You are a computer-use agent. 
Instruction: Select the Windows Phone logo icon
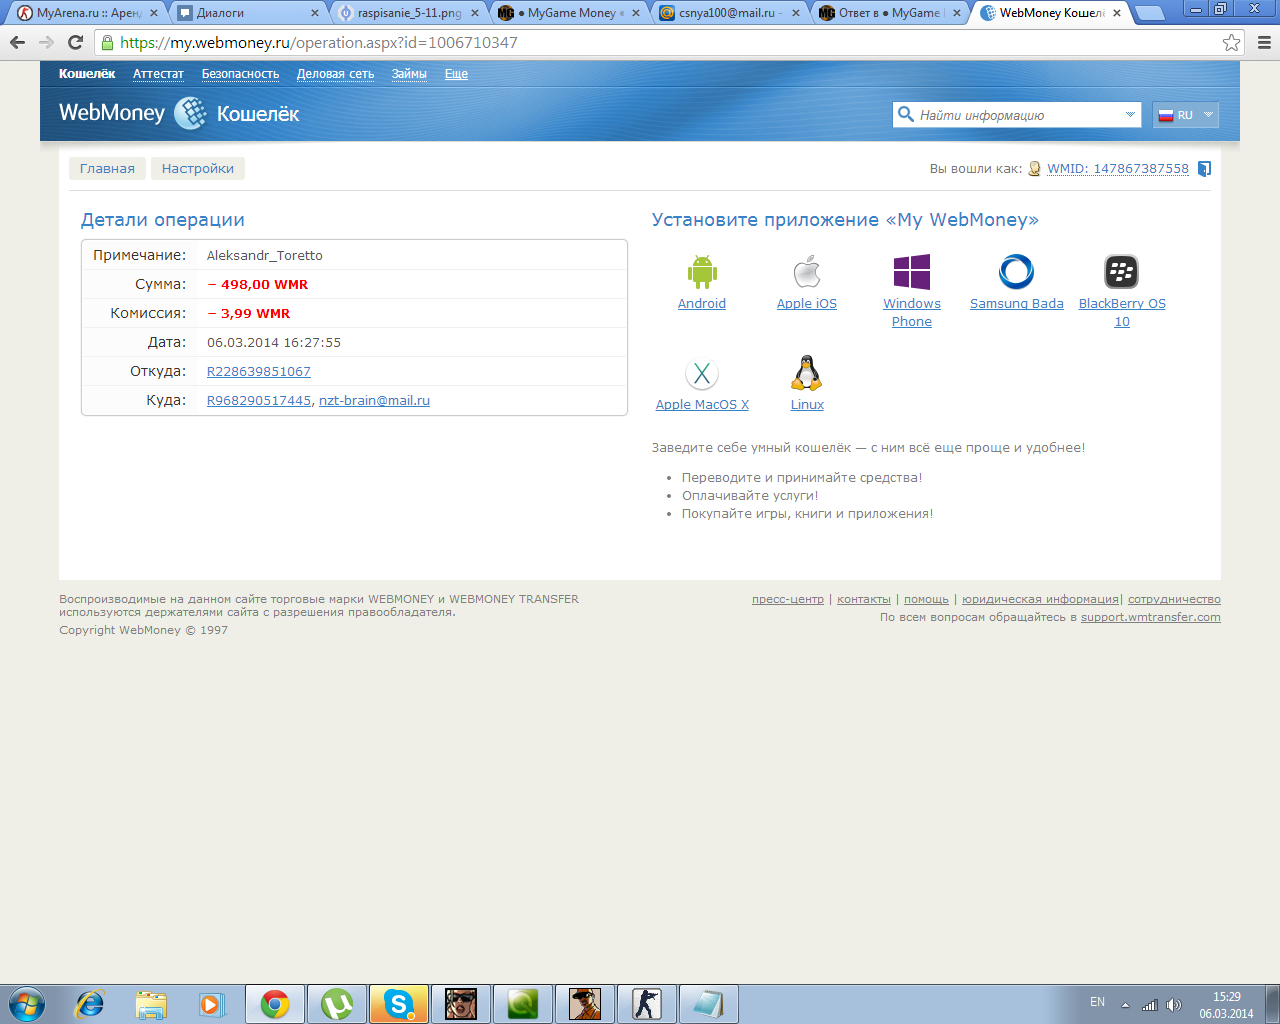coord(912,272)
